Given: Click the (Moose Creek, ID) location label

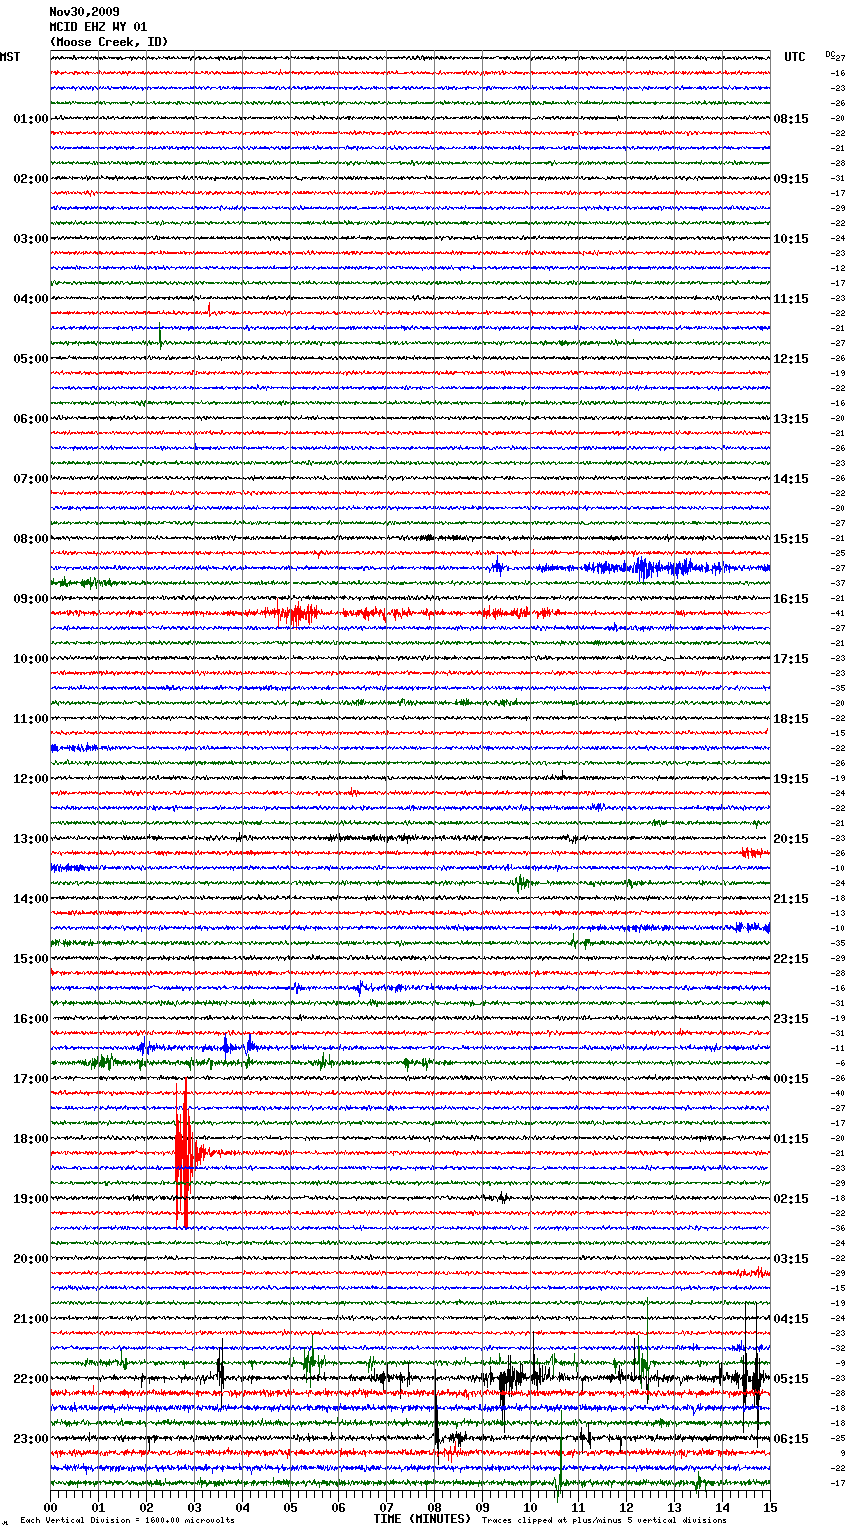Looking at the screenshot, I should tap(109, 42).
